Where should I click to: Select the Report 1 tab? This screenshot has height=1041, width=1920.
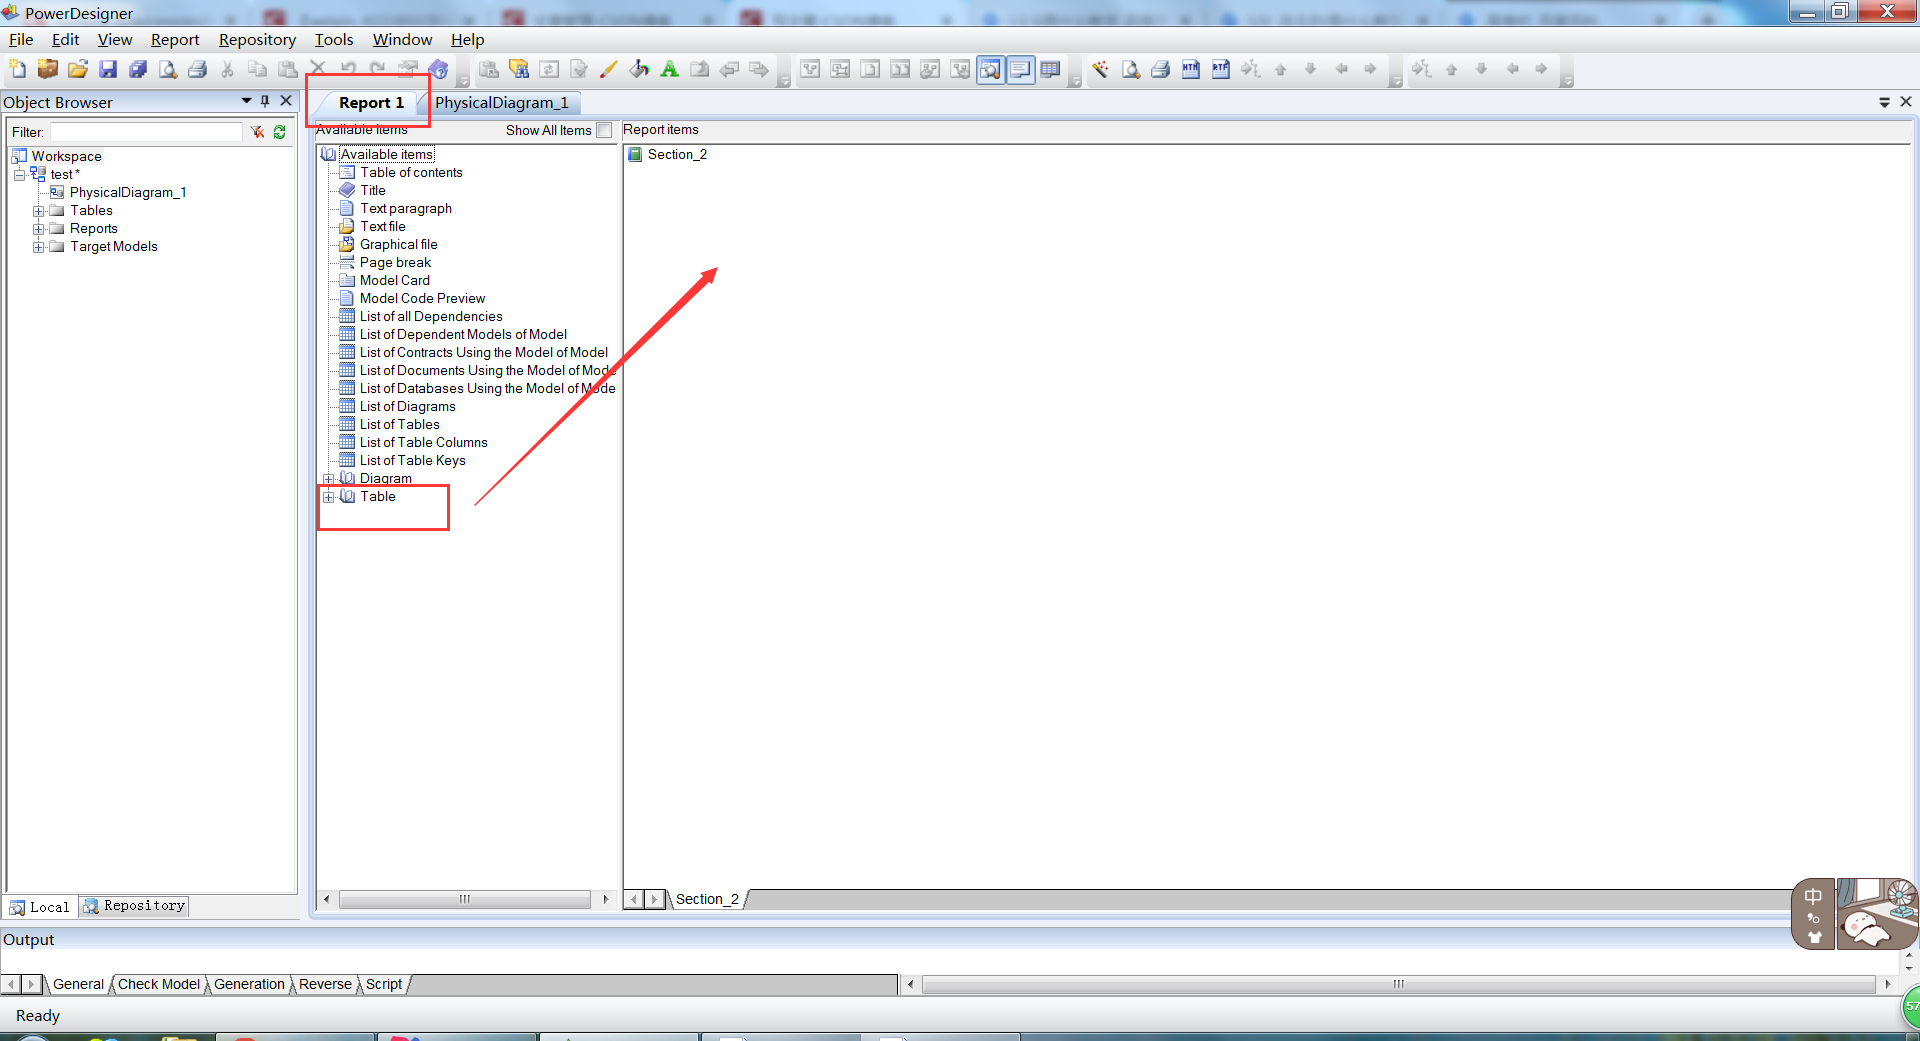[371, 103]
